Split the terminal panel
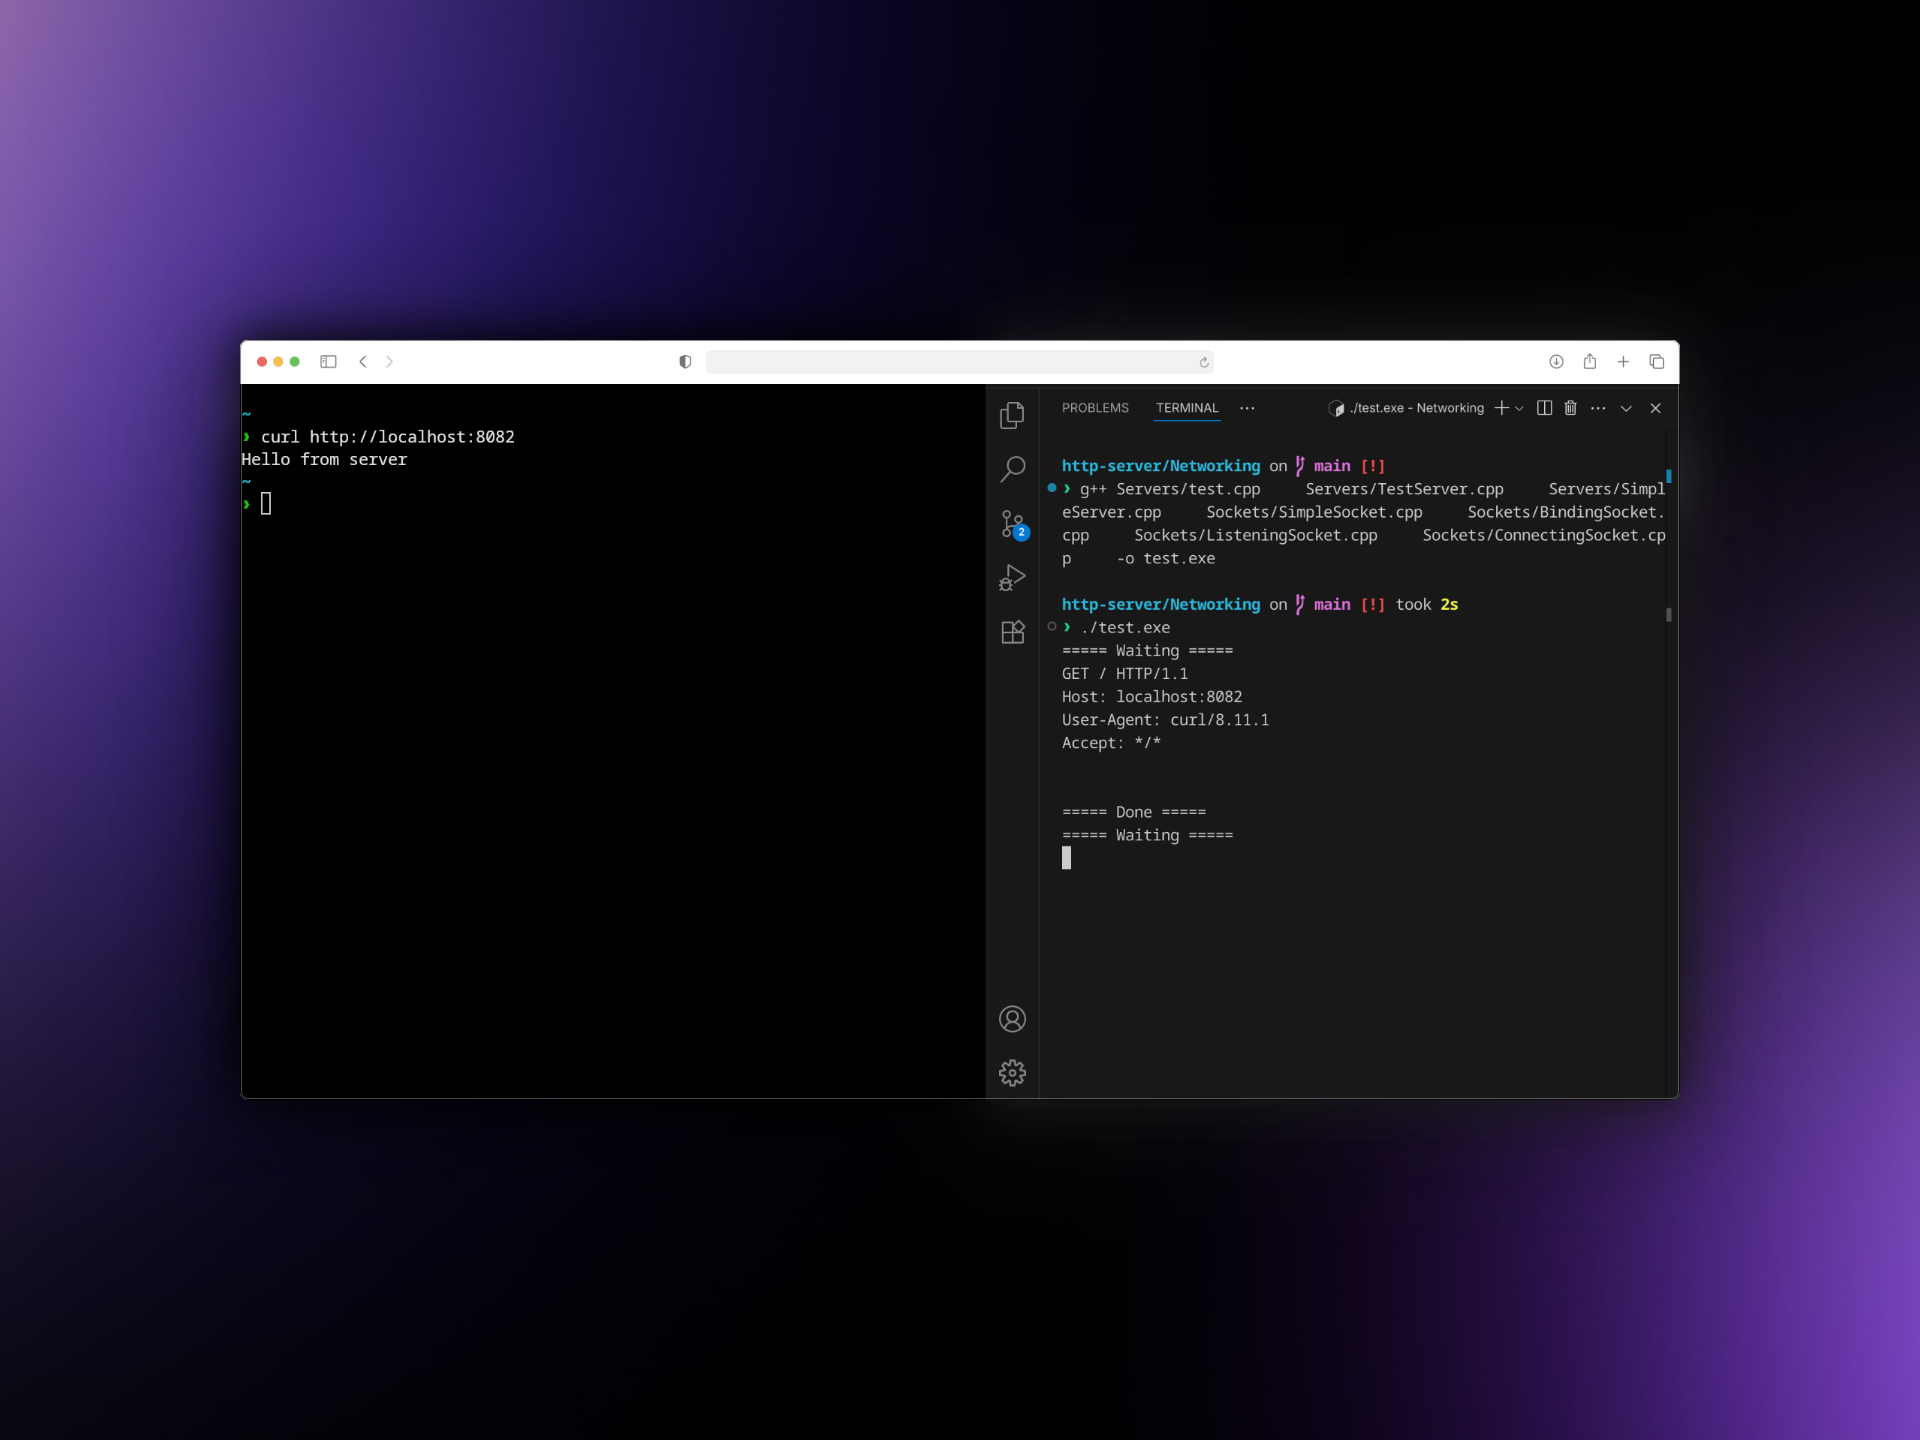1920x1440 pixels. [1544, 408]
